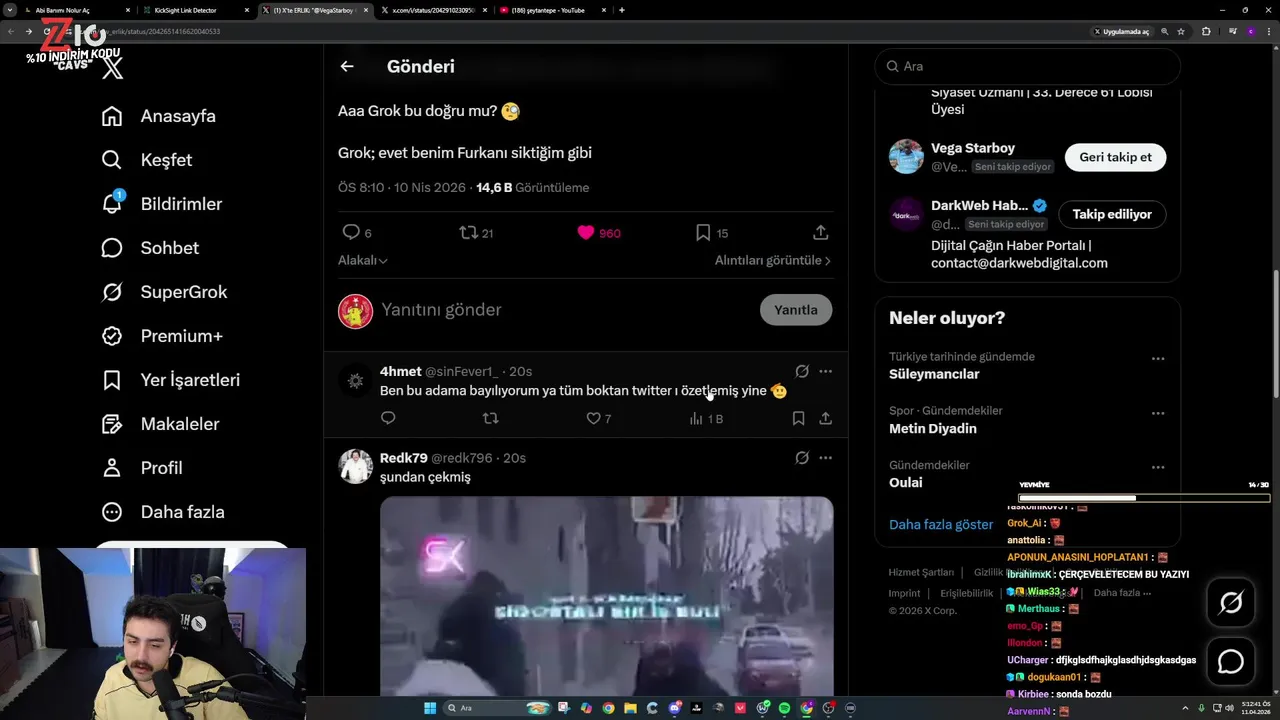
Task: Open the floating chat messages button
Action: [1230, 662]
